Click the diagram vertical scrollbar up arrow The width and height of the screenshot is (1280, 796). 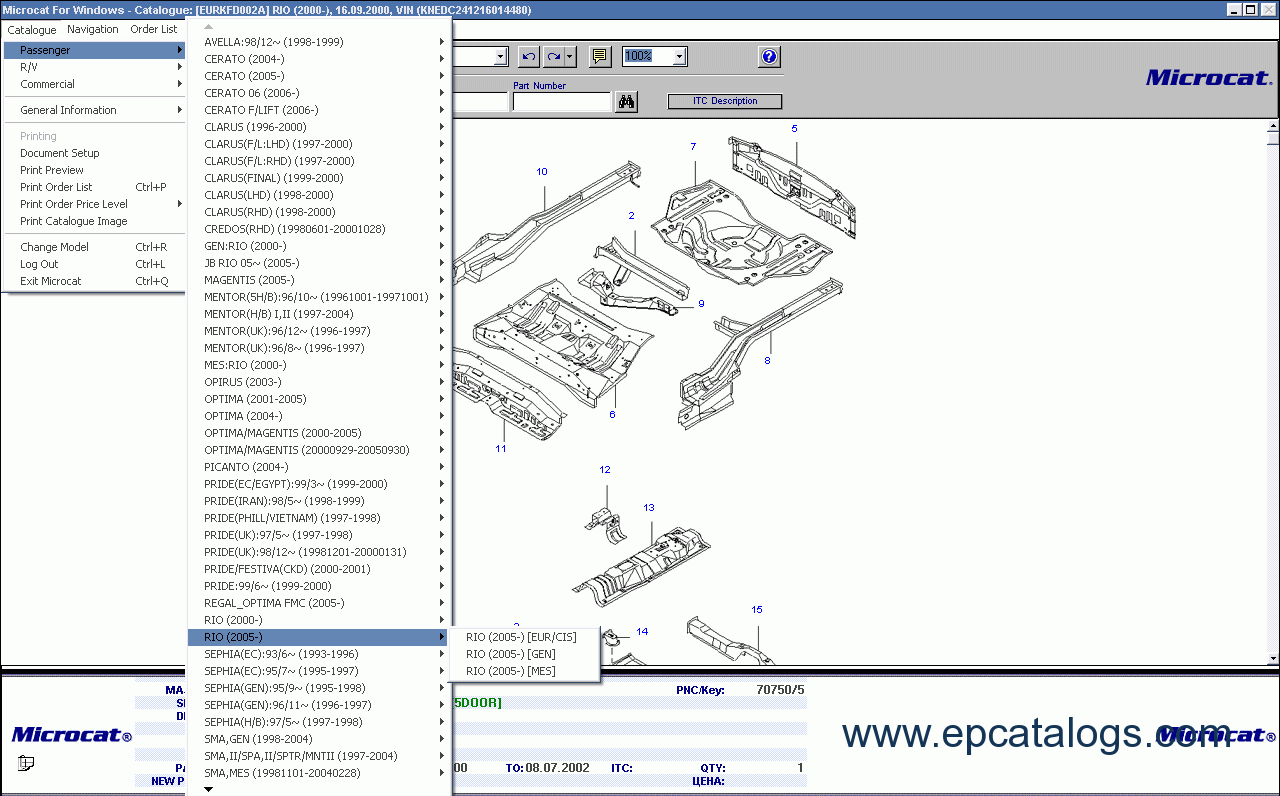click(1273, 126)
